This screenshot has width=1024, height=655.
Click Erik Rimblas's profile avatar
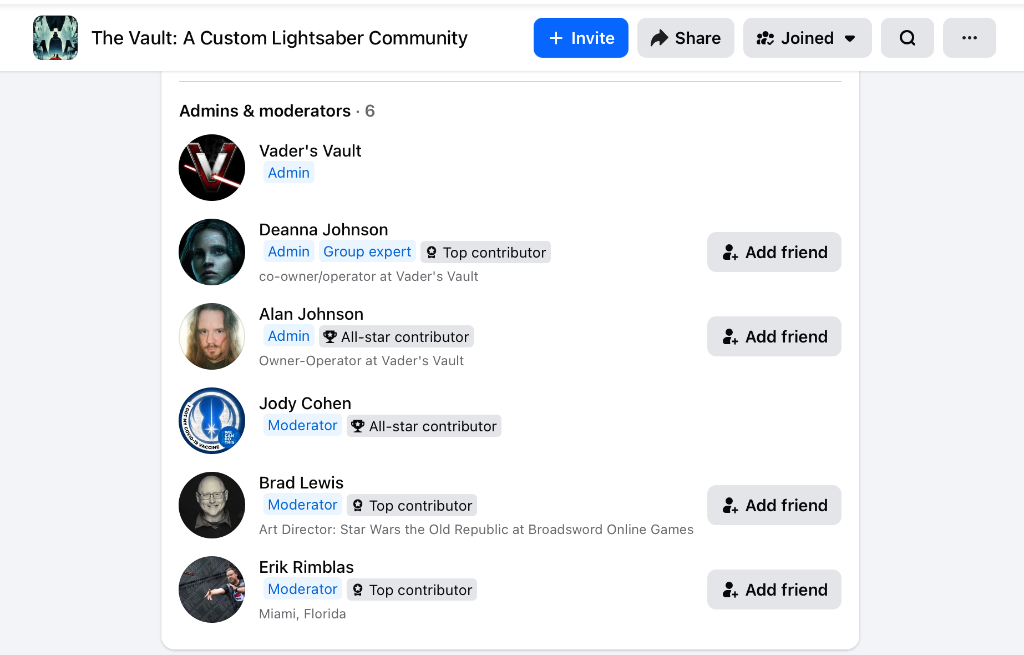[x=212, y=589]
